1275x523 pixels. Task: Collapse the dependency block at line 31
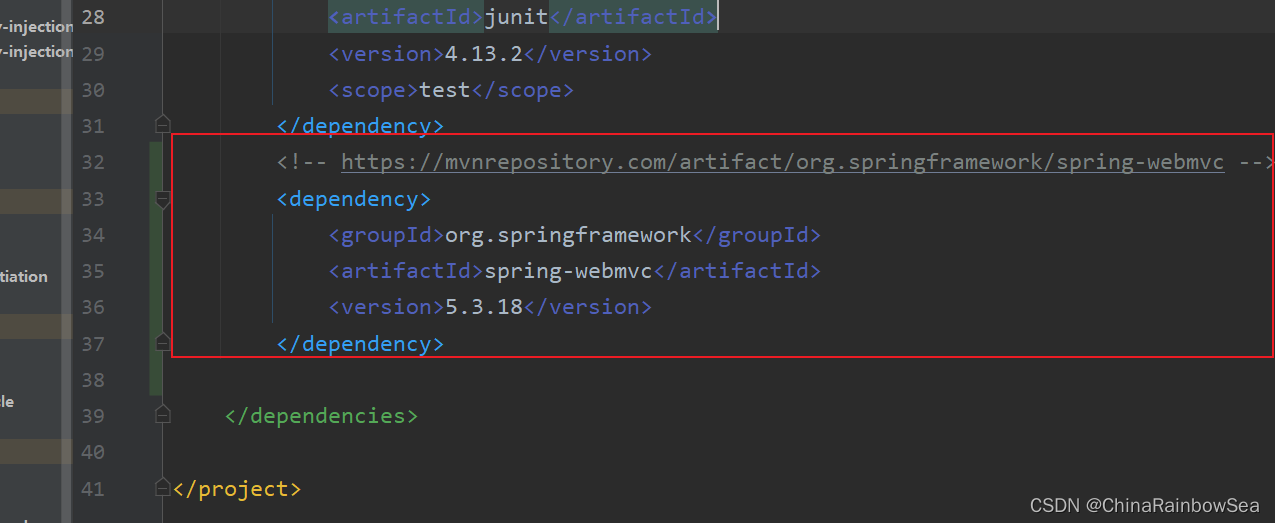click(x=162, y=125)
